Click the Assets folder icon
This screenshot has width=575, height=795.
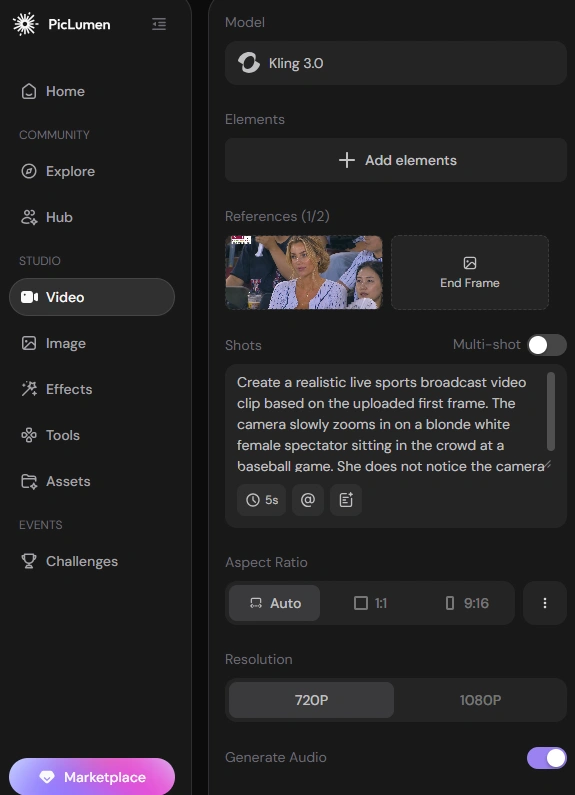[x=29, y=481]
